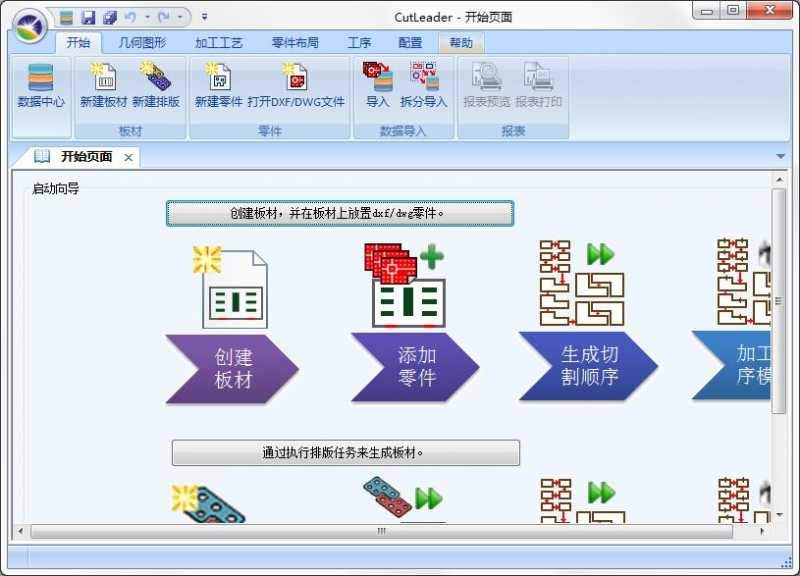Image resolution: width=800 pixels, height=576 pixels.
Task: Click the Save All icon in quick access toolbar
Action: point(109,17)
